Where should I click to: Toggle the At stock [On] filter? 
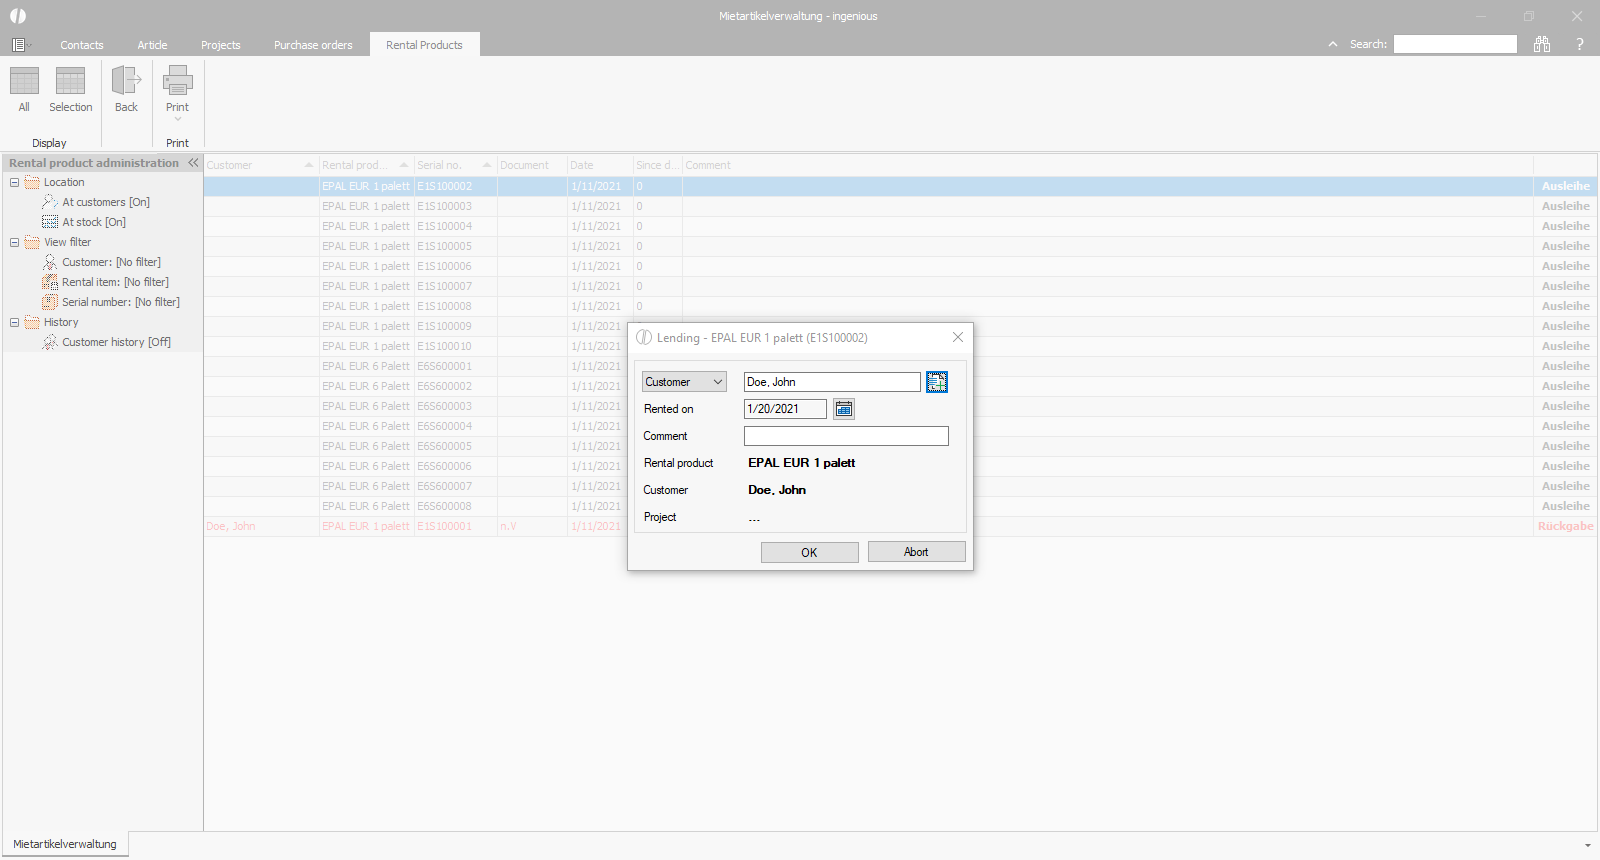click(x=93, y=222)
